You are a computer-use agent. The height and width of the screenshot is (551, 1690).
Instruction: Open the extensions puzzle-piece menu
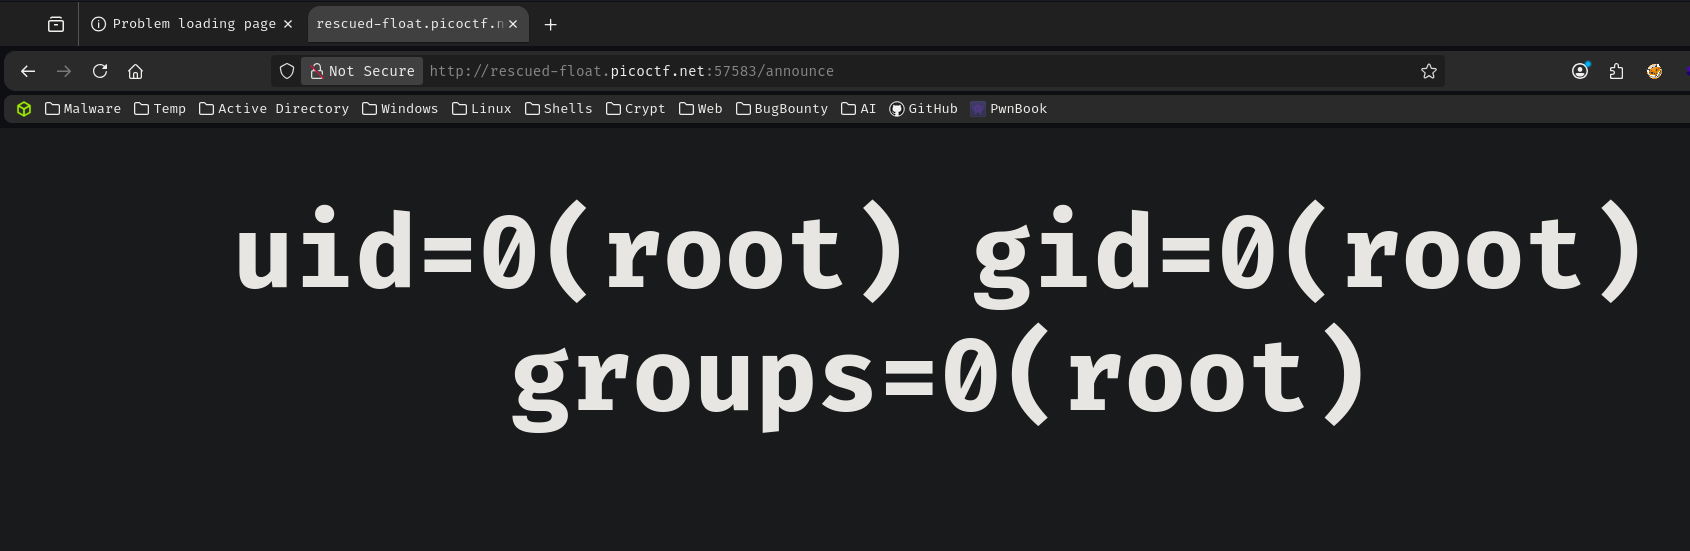click(1617, 71)
